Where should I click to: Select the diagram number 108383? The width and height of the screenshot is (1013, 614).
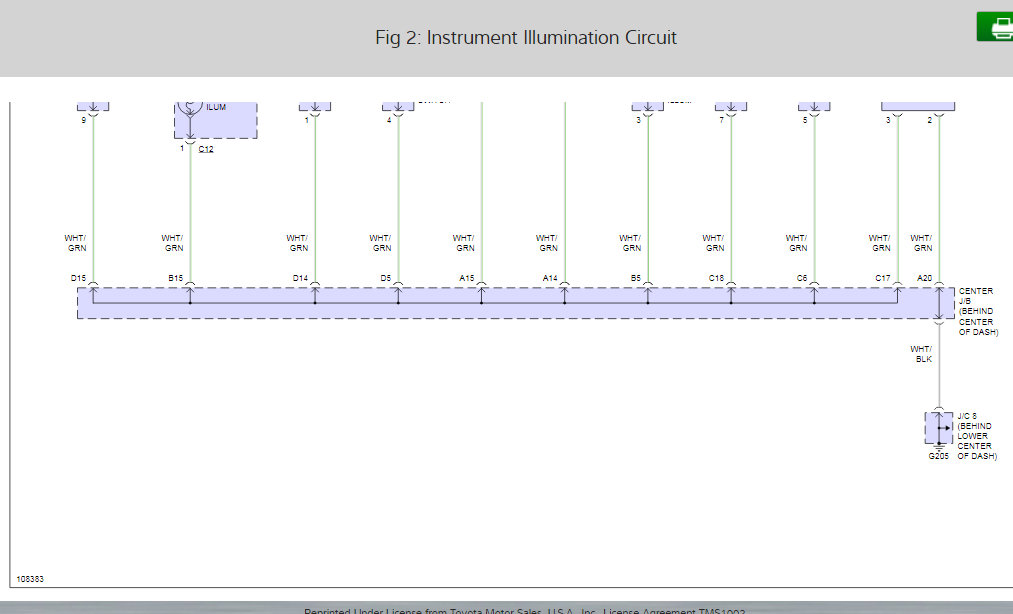pos(30,579)
